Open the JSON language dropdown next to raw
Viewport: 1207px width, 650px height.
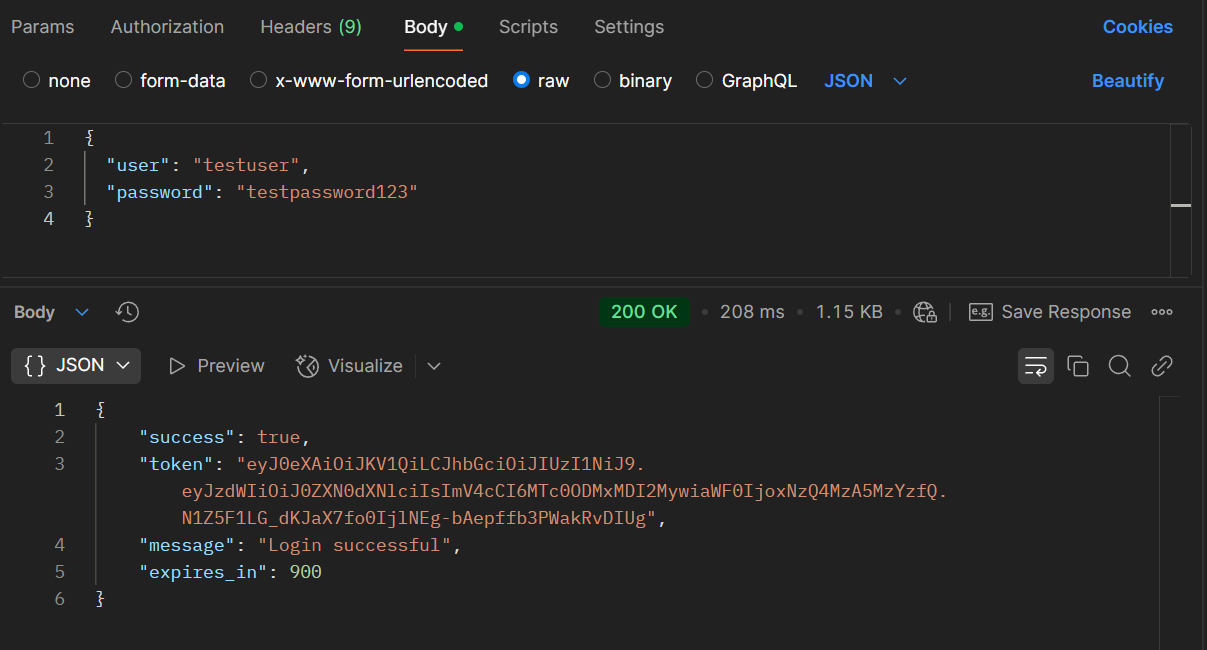865,80
